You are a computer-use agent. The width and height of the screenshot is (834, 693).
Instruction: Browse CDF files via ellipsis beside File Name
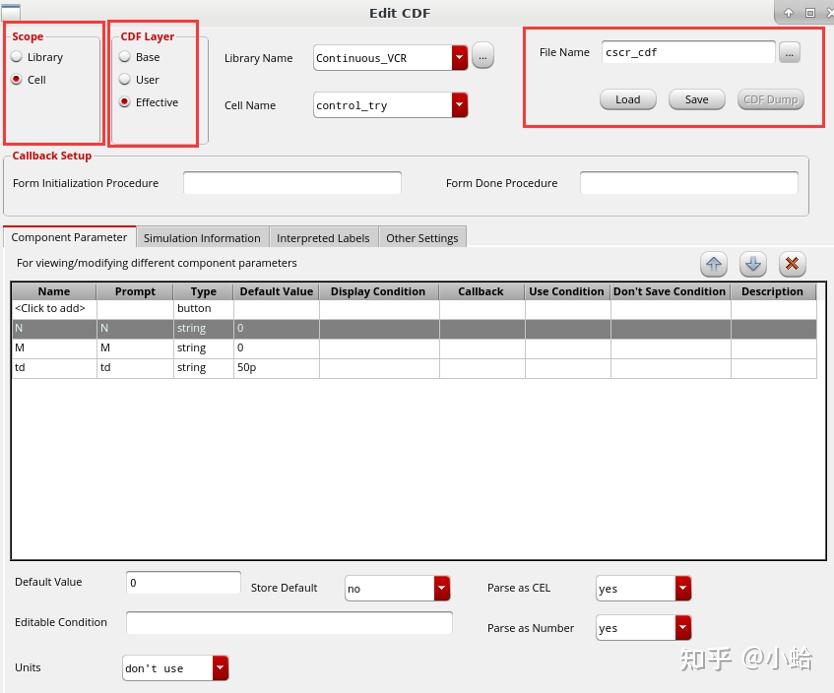point(791,50)
